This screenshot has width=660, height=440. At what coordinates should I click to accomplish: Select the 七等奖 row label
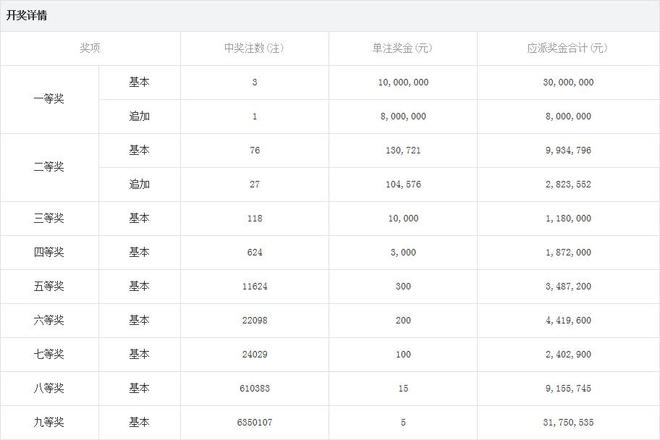[49, 354]
